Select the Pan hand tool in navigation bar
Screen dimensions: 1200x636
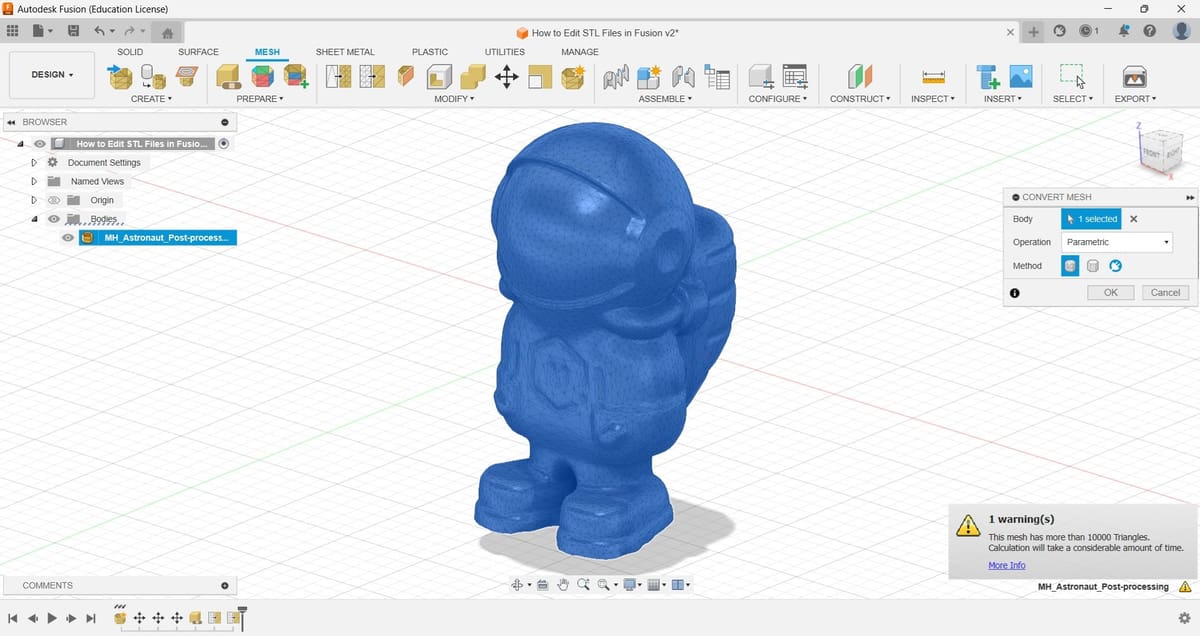point(563,585)
